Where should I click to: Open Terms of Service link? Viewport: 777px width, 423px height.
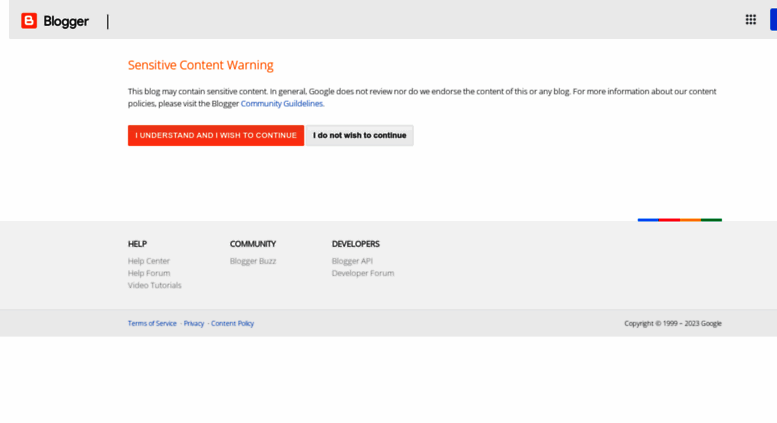pos(152,323)
